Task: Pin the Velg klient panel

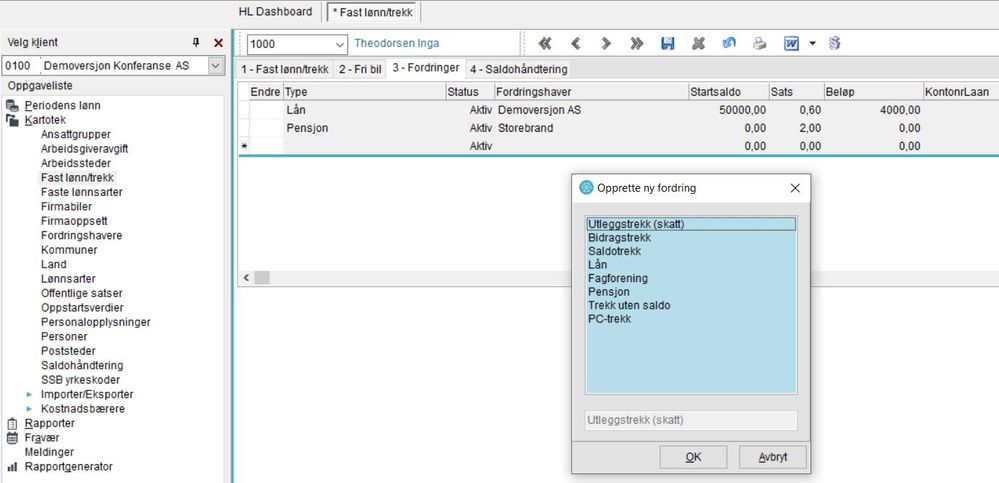Action: (x=196, y=43)
